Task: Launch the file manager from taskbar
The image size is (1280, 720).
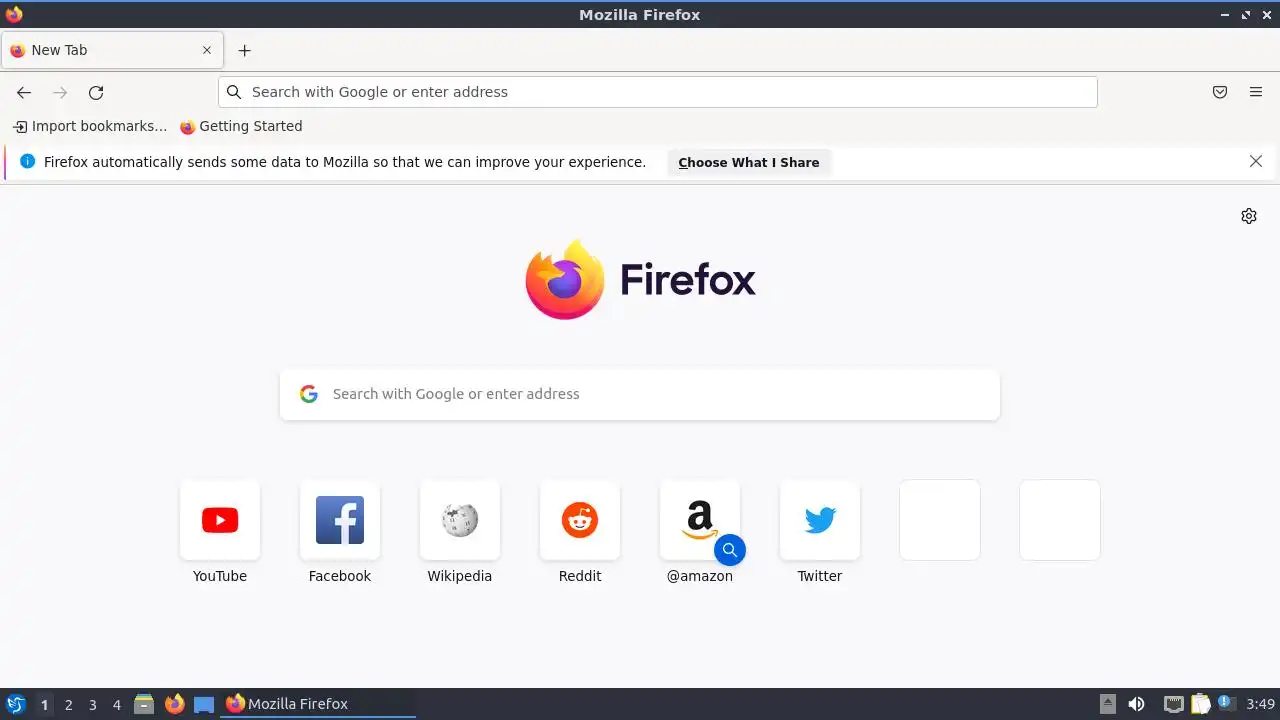Action: pyautogui.click(x=144, y=704)
